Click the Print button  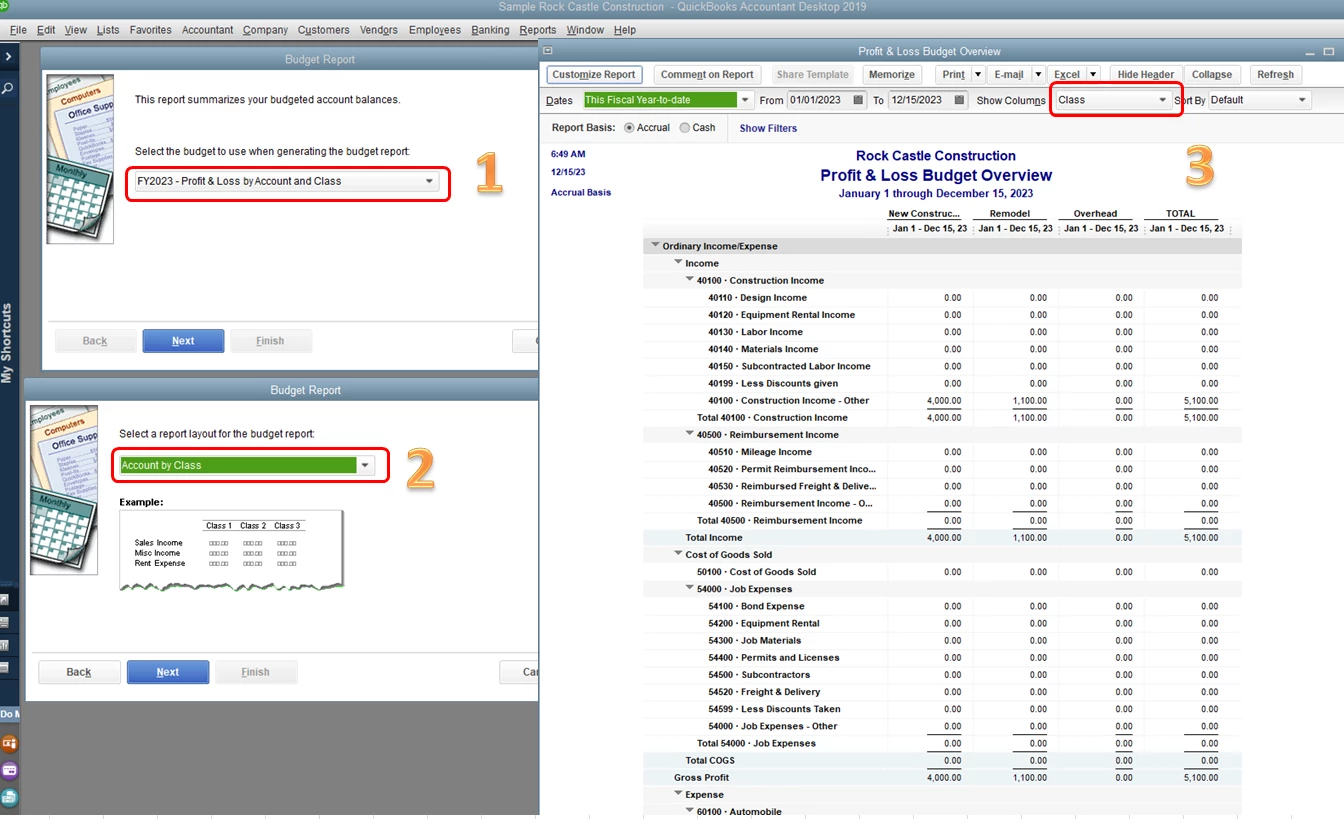tap(954, 75)
